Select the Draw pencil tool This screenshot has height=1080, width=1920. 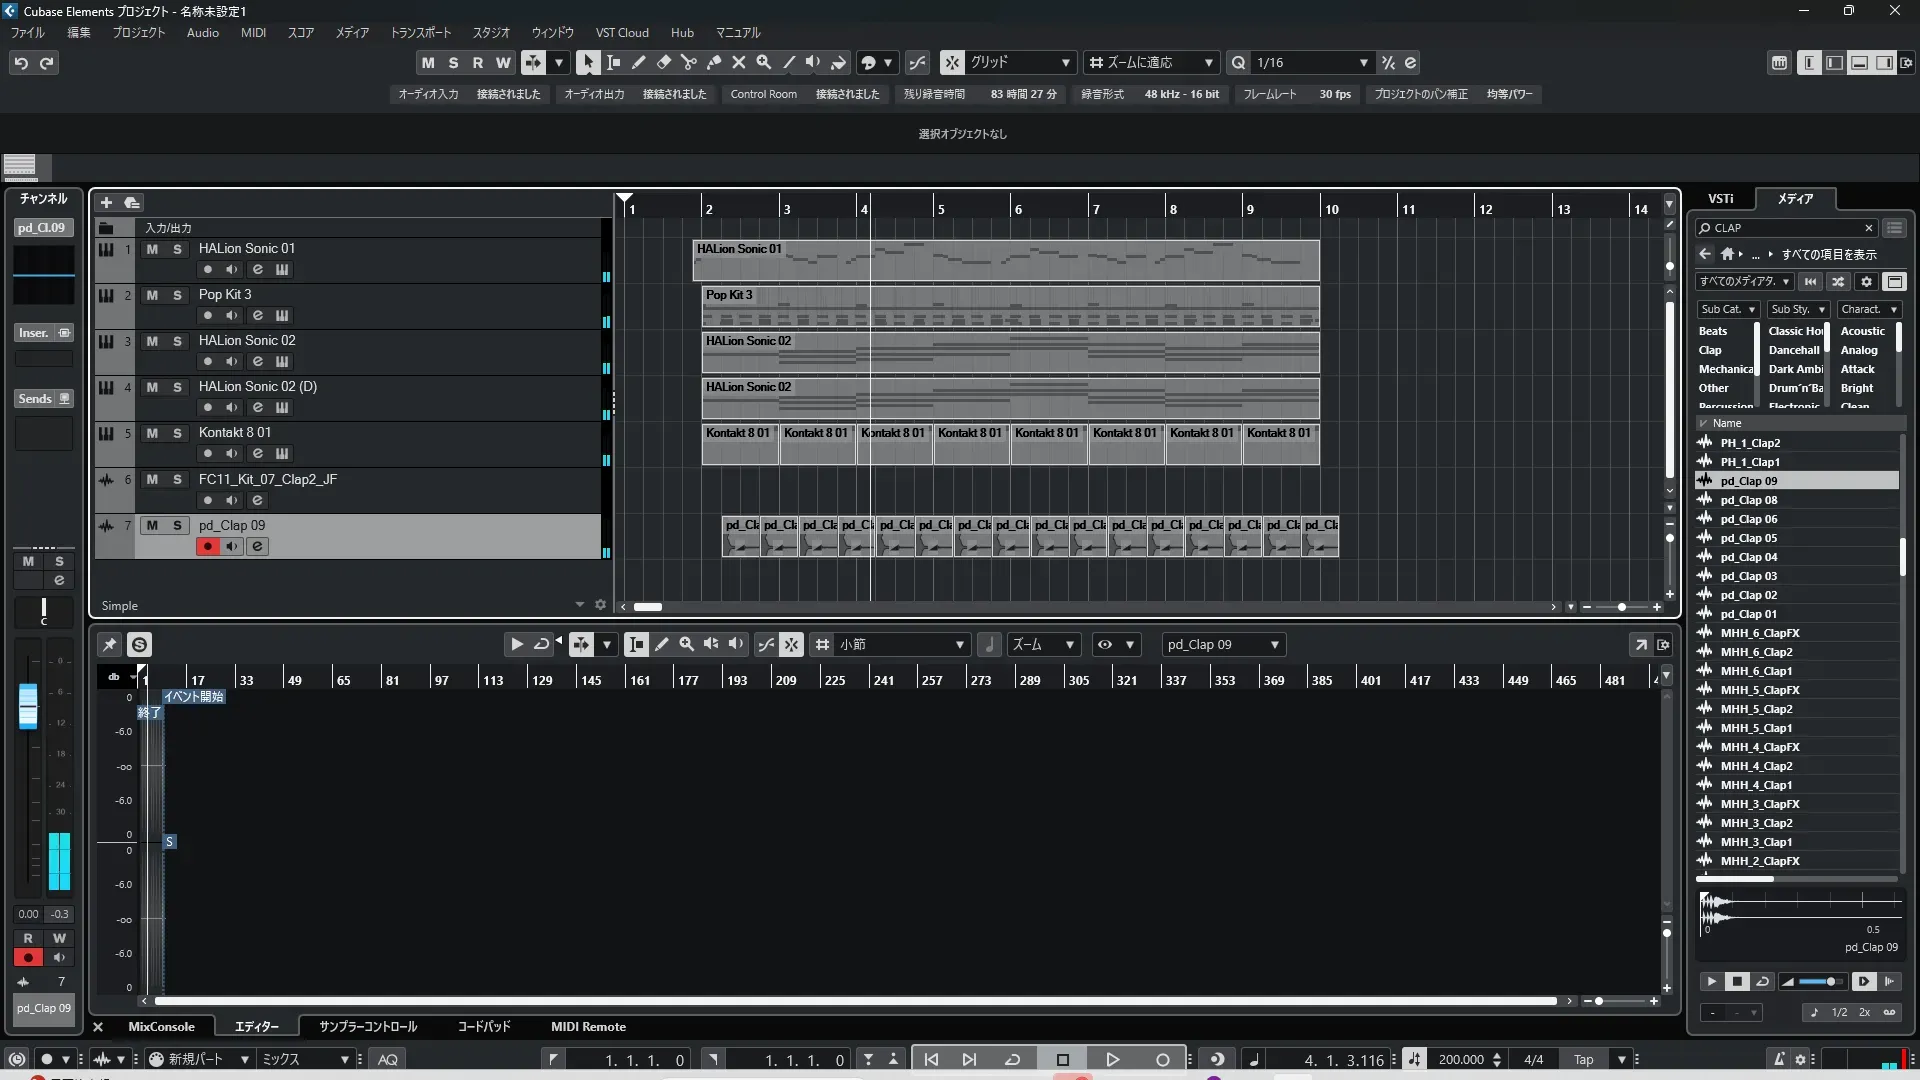point(638,62)
